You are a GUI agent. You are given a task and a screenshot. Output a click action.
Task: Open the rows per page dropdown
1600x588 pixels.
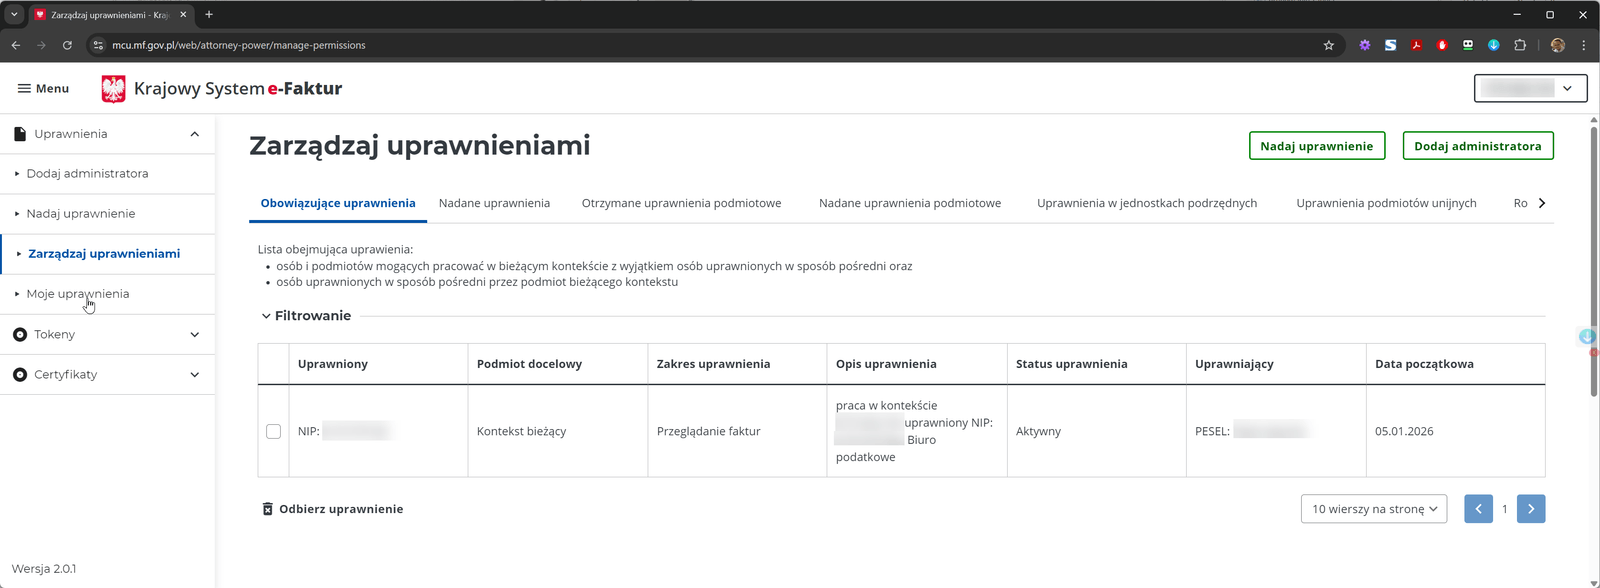pyautogui.click(x=1373, y=509)
